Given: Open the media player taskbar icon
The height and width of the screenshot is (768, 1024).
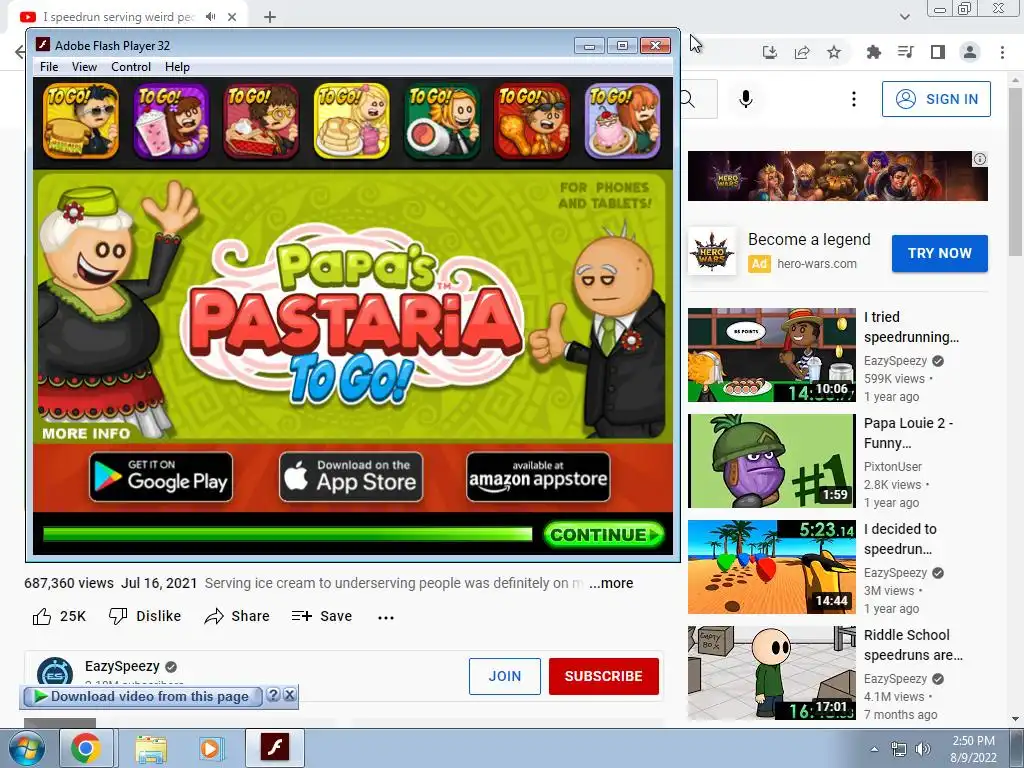Looking at the screenshot, I should [x=210, y=748].
